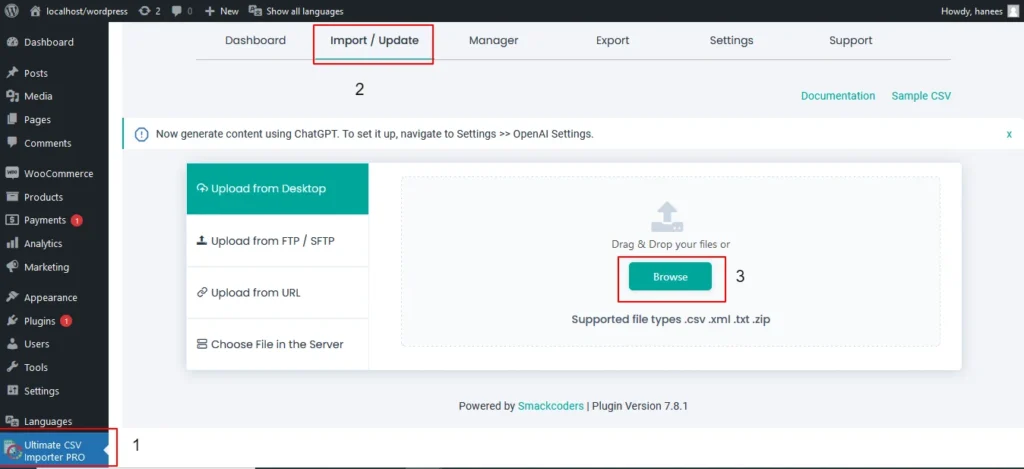Dismiss the ChatGPT notice with x

tap(1009, 134)
